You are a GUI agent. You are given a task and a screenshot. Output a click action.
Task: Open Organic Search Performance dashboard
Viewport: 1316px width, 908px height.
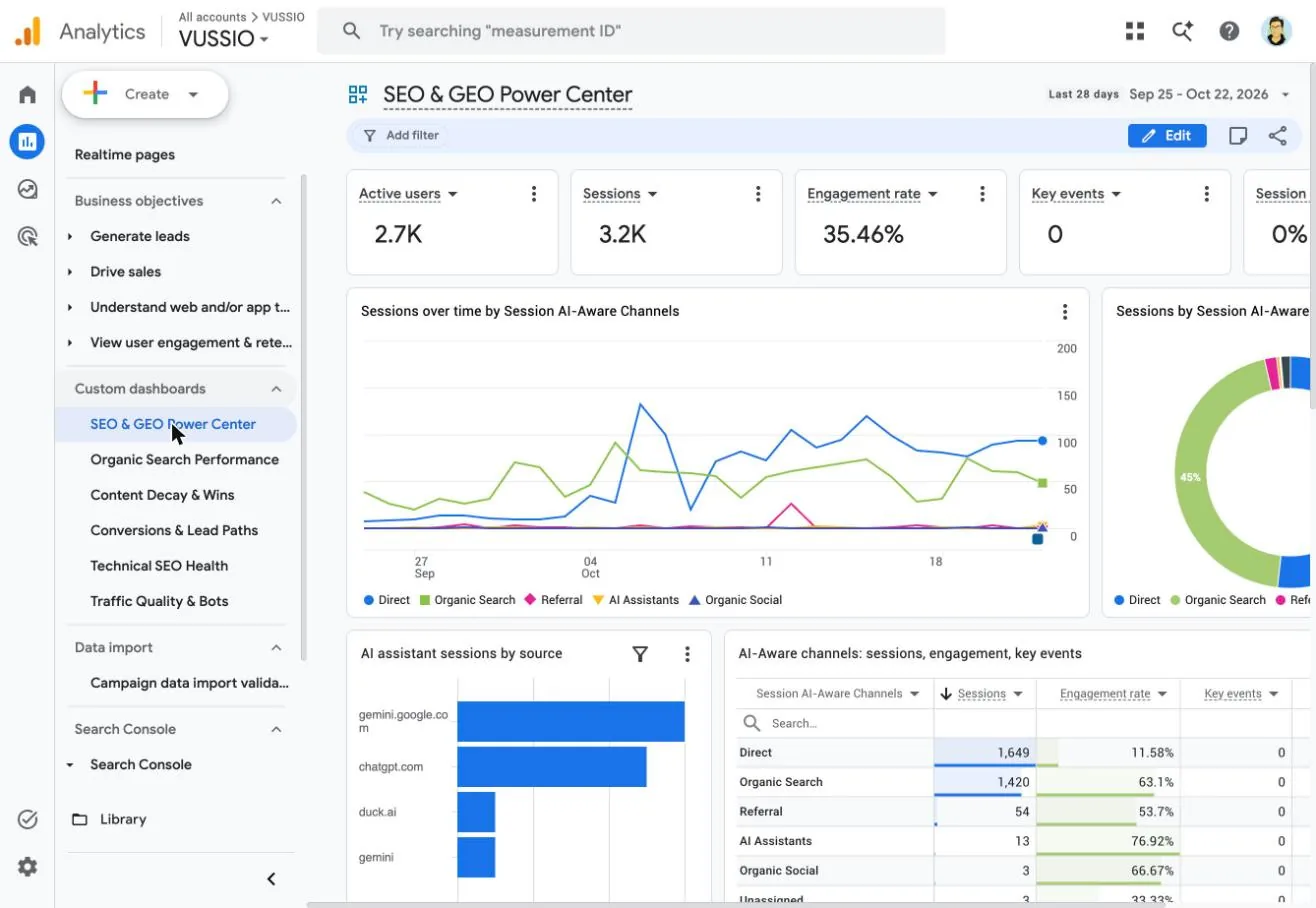coord(184,460)
